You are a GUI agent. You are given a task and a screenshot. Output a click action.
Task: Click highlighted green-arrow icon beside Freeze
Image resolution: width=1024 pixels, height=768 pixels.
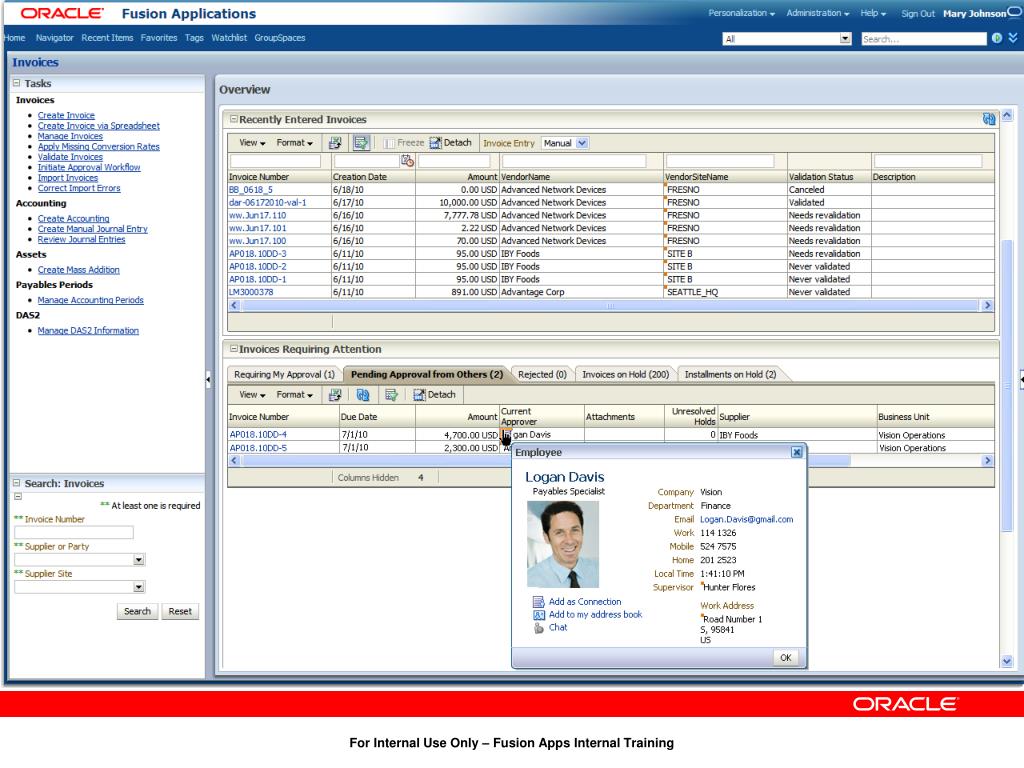click(361, 143)
